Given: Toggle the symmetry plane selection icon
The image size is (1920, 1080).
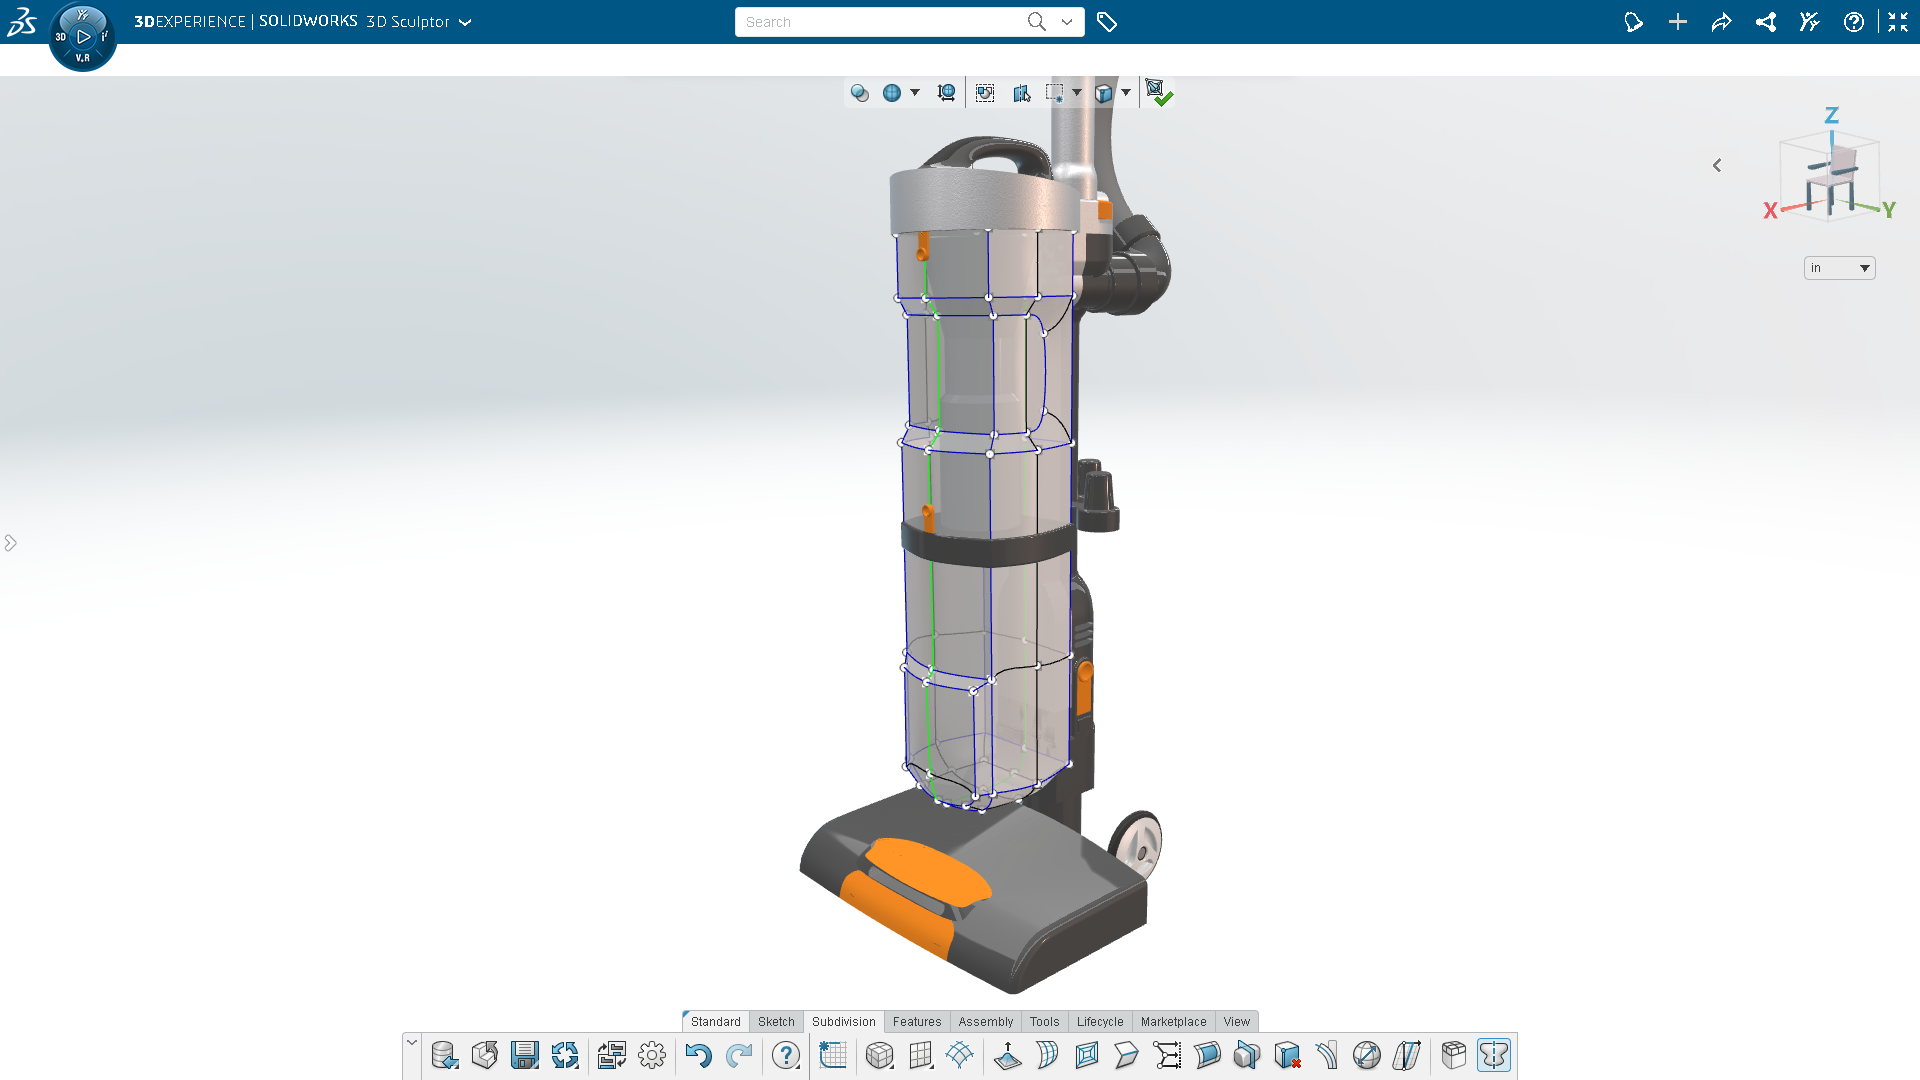Looking at the screenshot, I should point(1021,93).
